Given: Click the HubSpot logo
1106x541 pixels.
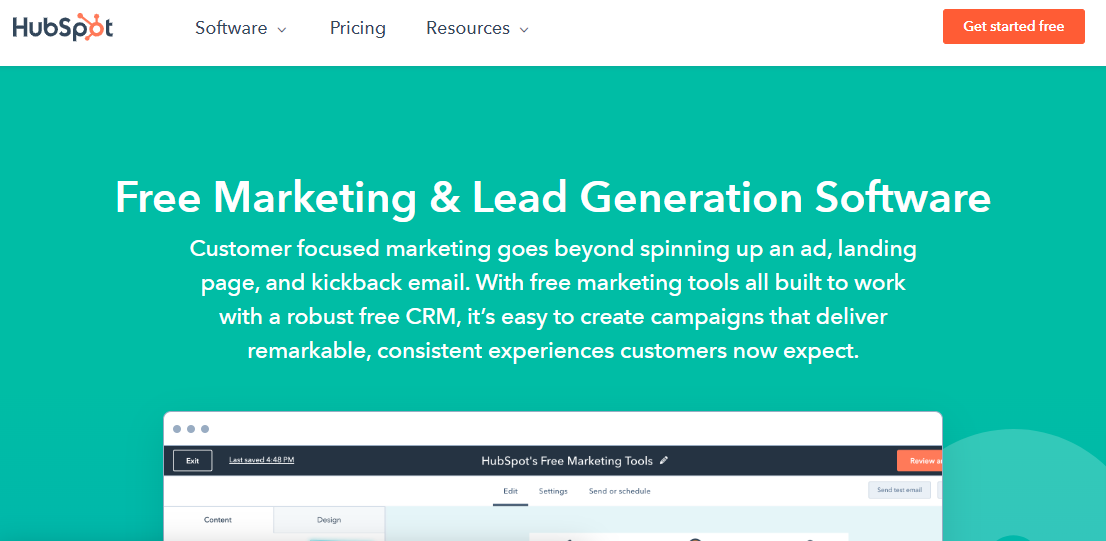Looking at the screenshot, I should (x=63, y=27).
